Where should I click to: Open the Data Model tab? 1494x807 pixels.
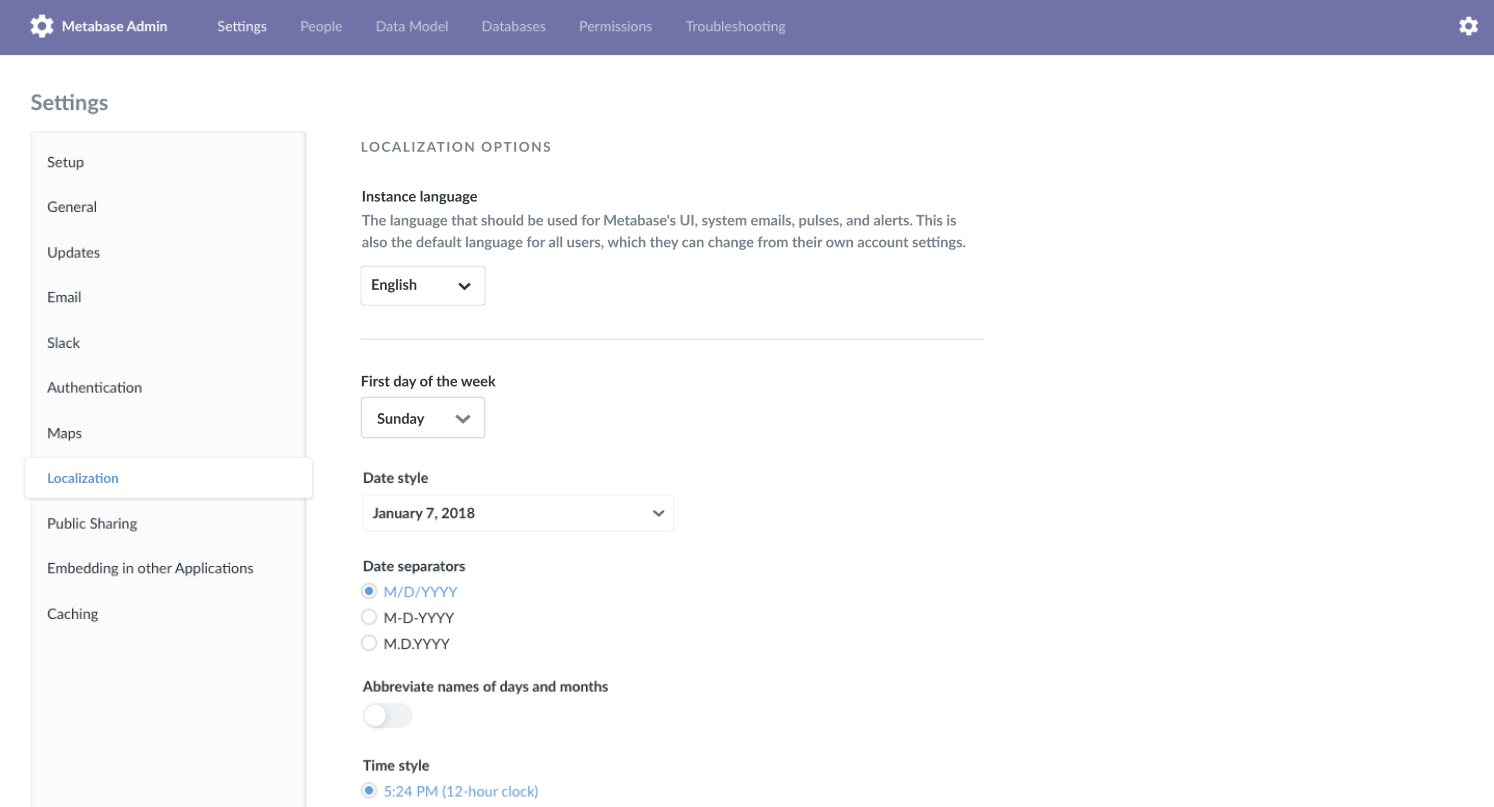(x=412, y=27)
